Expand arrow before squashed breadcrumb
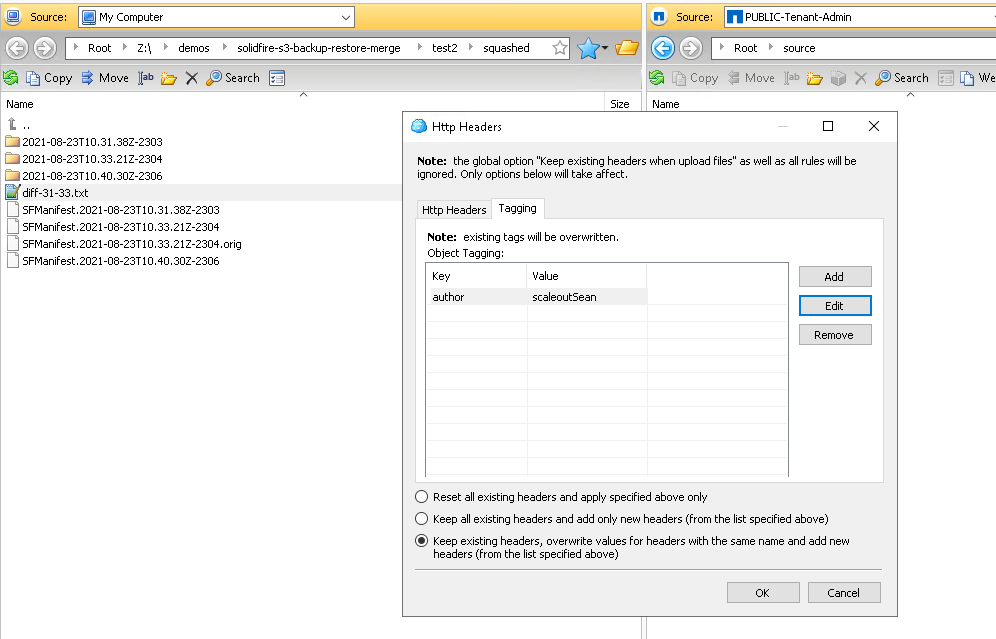Image resolution: width=996 pixels, height=639 pixels. pos(471,47)
